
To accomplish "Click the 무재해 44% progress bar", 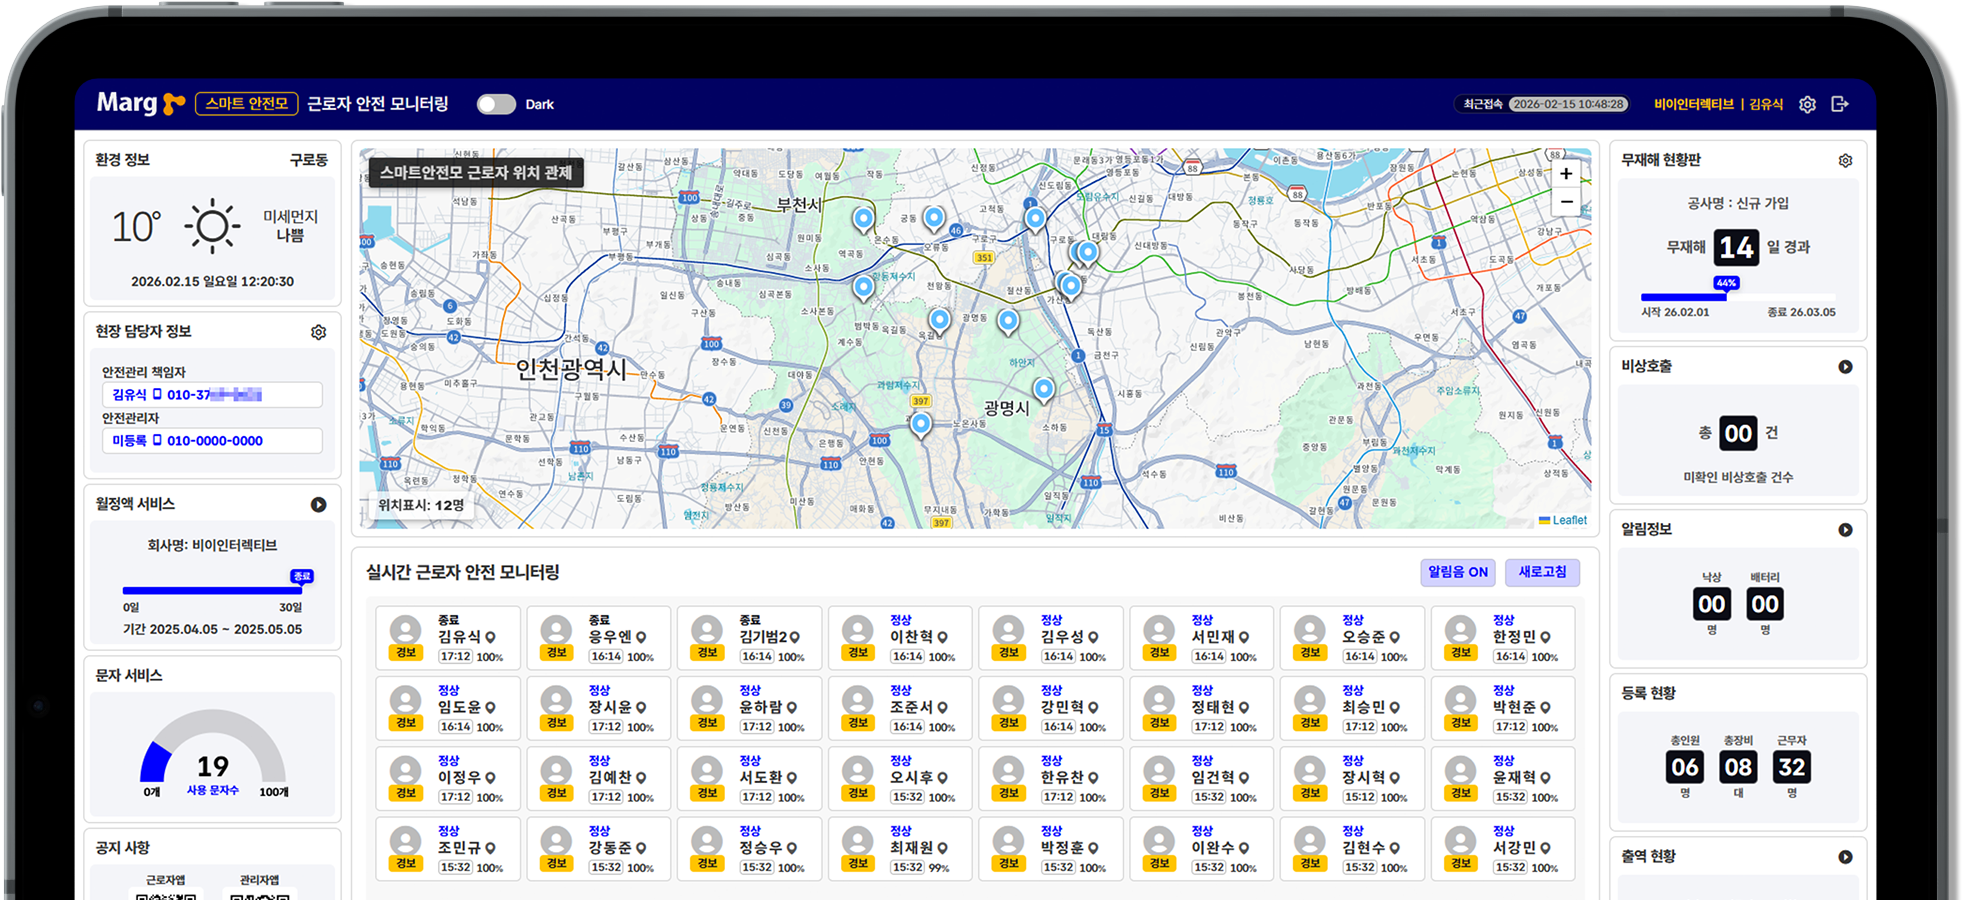I will pos(1738,297).
